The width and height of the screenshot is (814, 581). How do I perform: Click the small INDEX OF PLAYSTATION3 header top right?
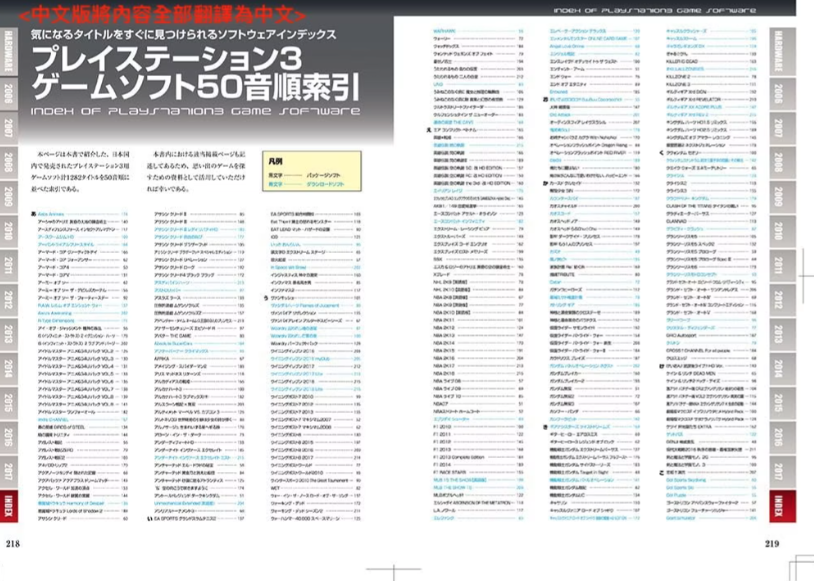point(655,10)
